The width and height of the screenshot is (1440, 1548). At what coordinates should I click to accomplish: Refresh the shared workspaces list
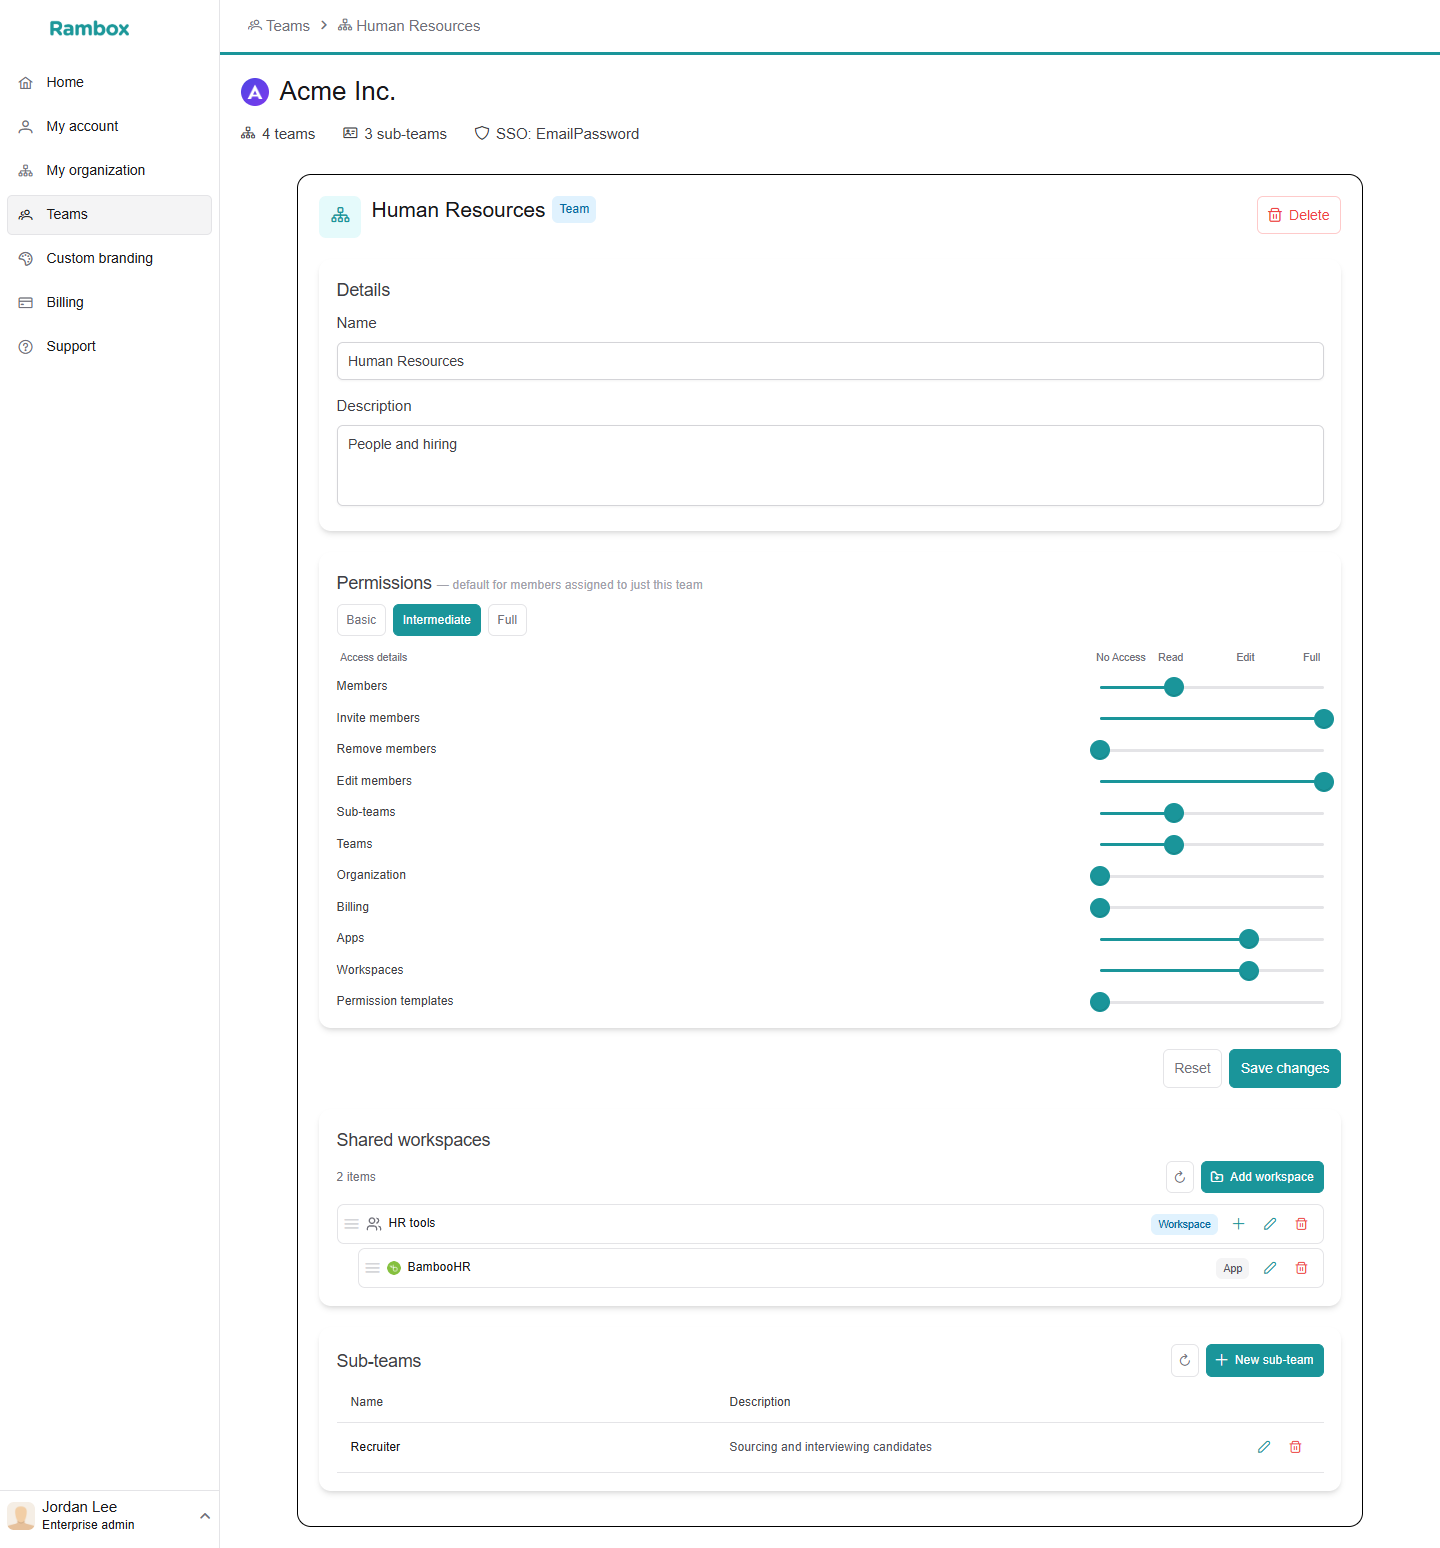pos(1180,1177)
